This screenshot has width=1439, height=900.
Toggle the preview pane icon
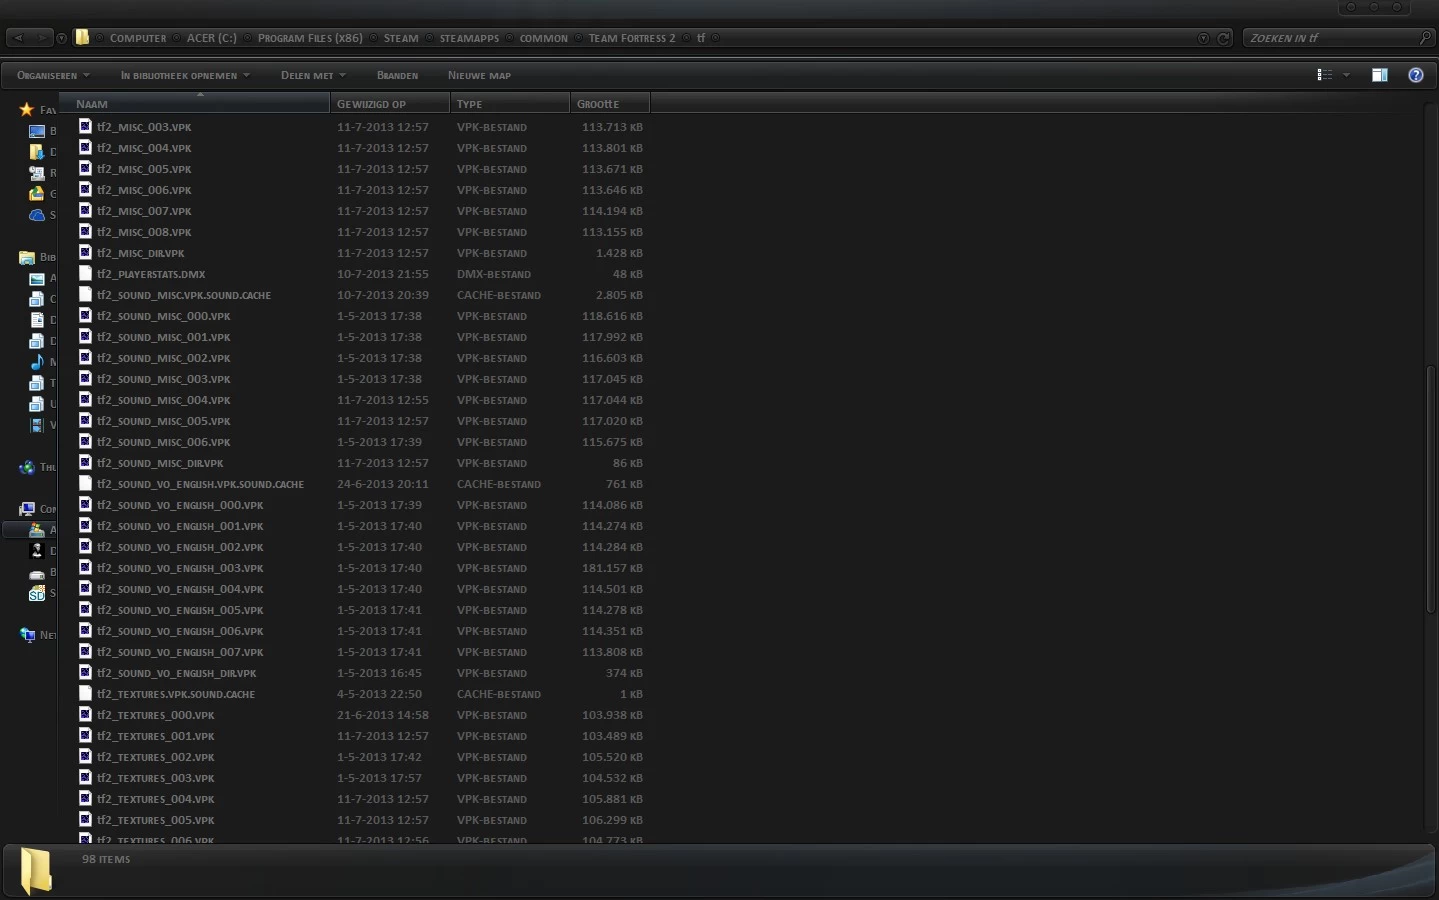[x=1379, y=75]
